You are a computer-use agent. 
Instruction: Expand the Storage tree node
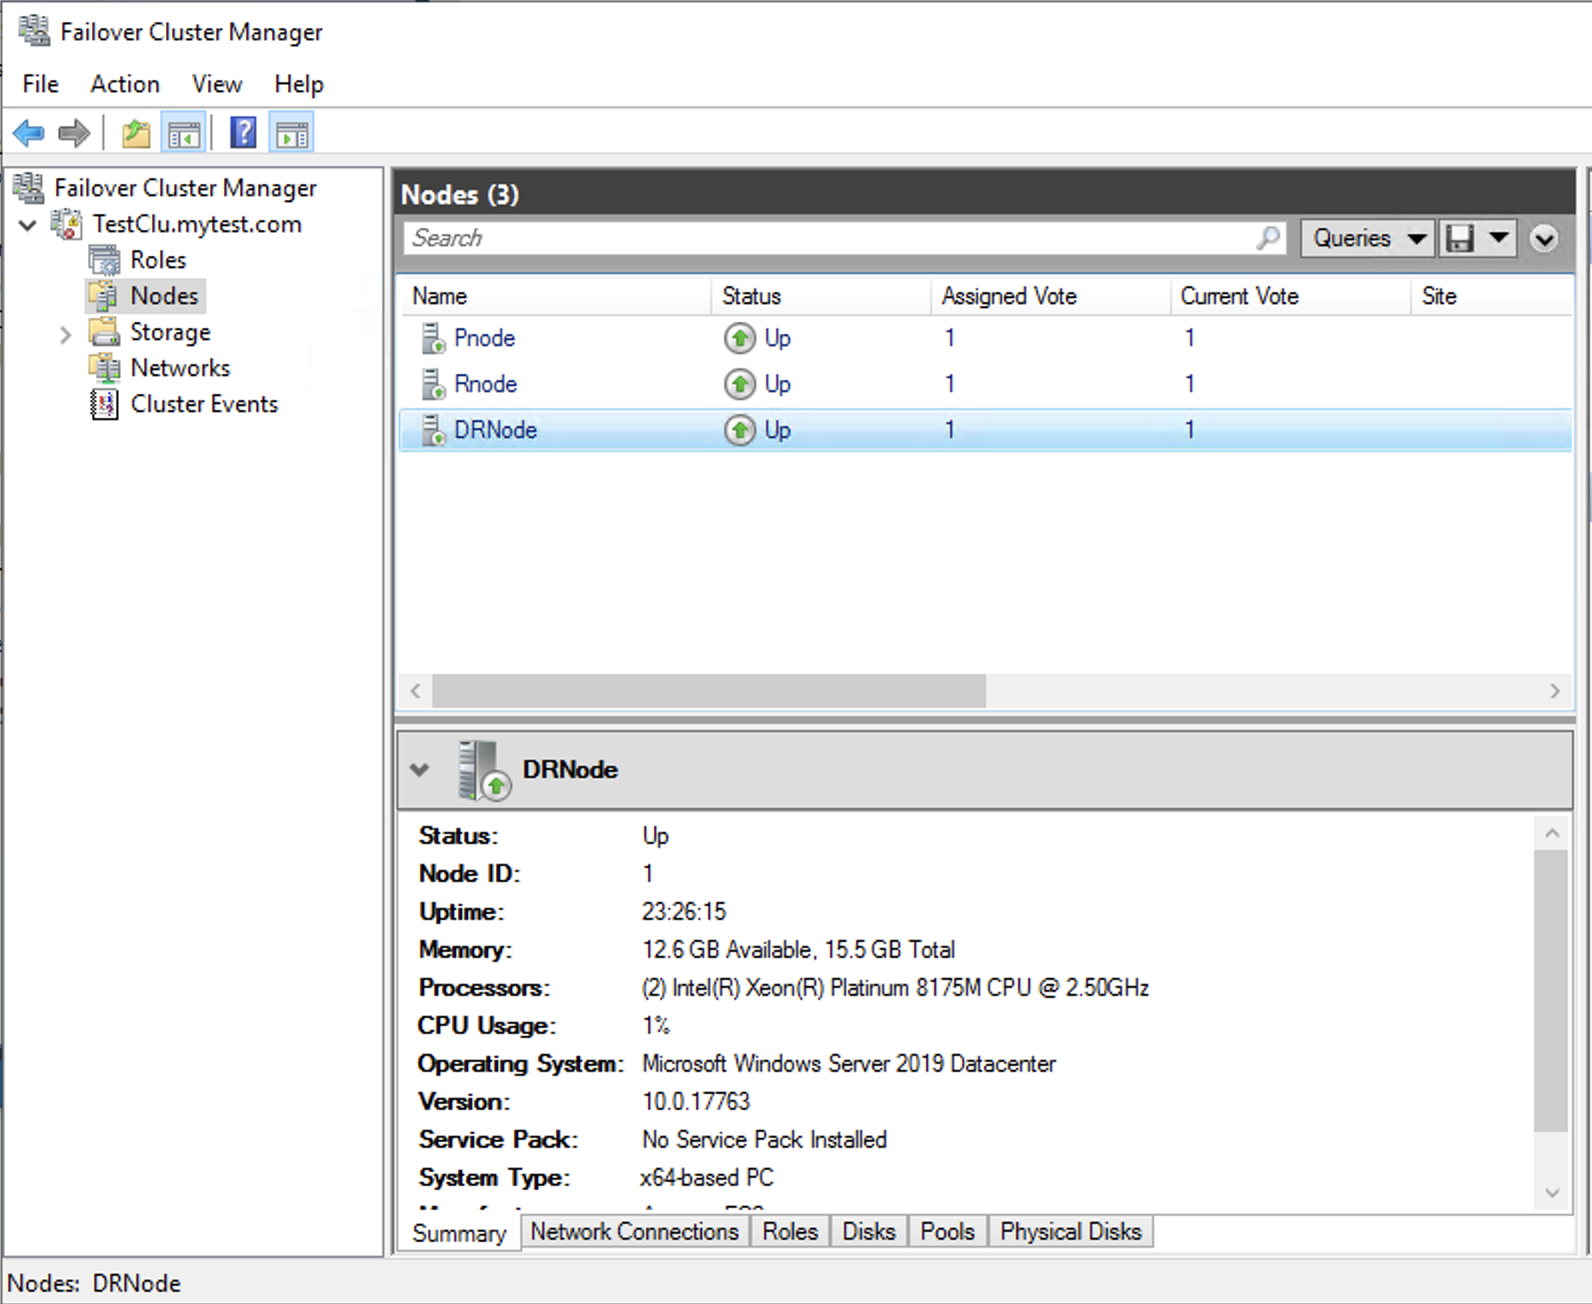click(x=66, y=334)
